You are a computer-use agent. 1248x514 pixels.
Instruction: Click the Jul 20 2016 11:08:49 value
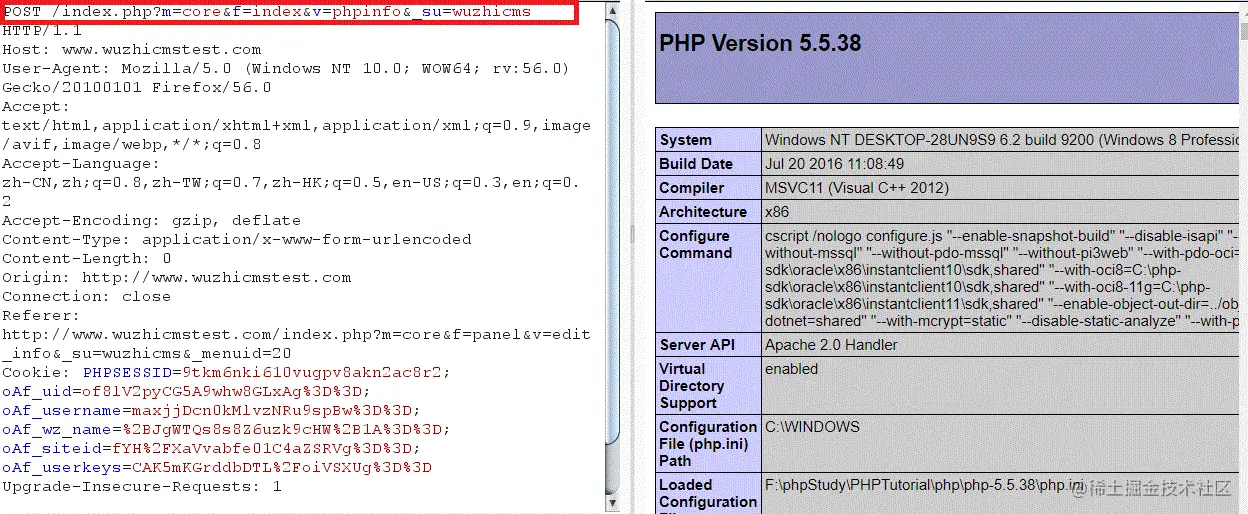tap(834, 164)
